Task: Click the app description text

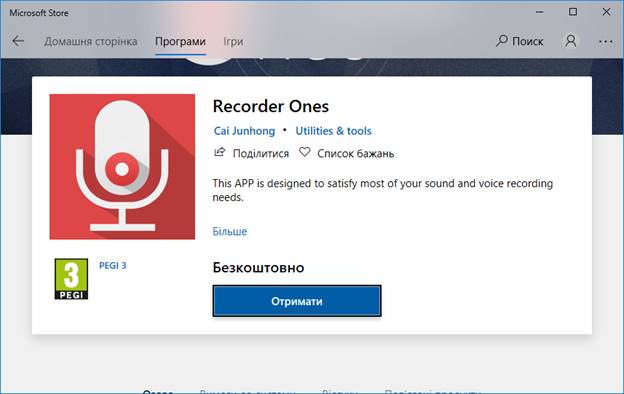Action: coord(382,190)
